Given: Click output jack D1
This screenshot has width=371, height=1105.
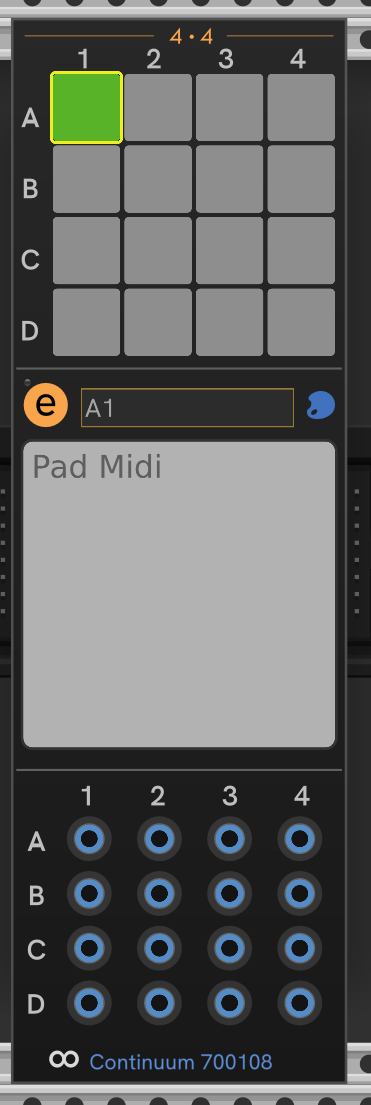Looking at the screenshot, I should 89,1002.
